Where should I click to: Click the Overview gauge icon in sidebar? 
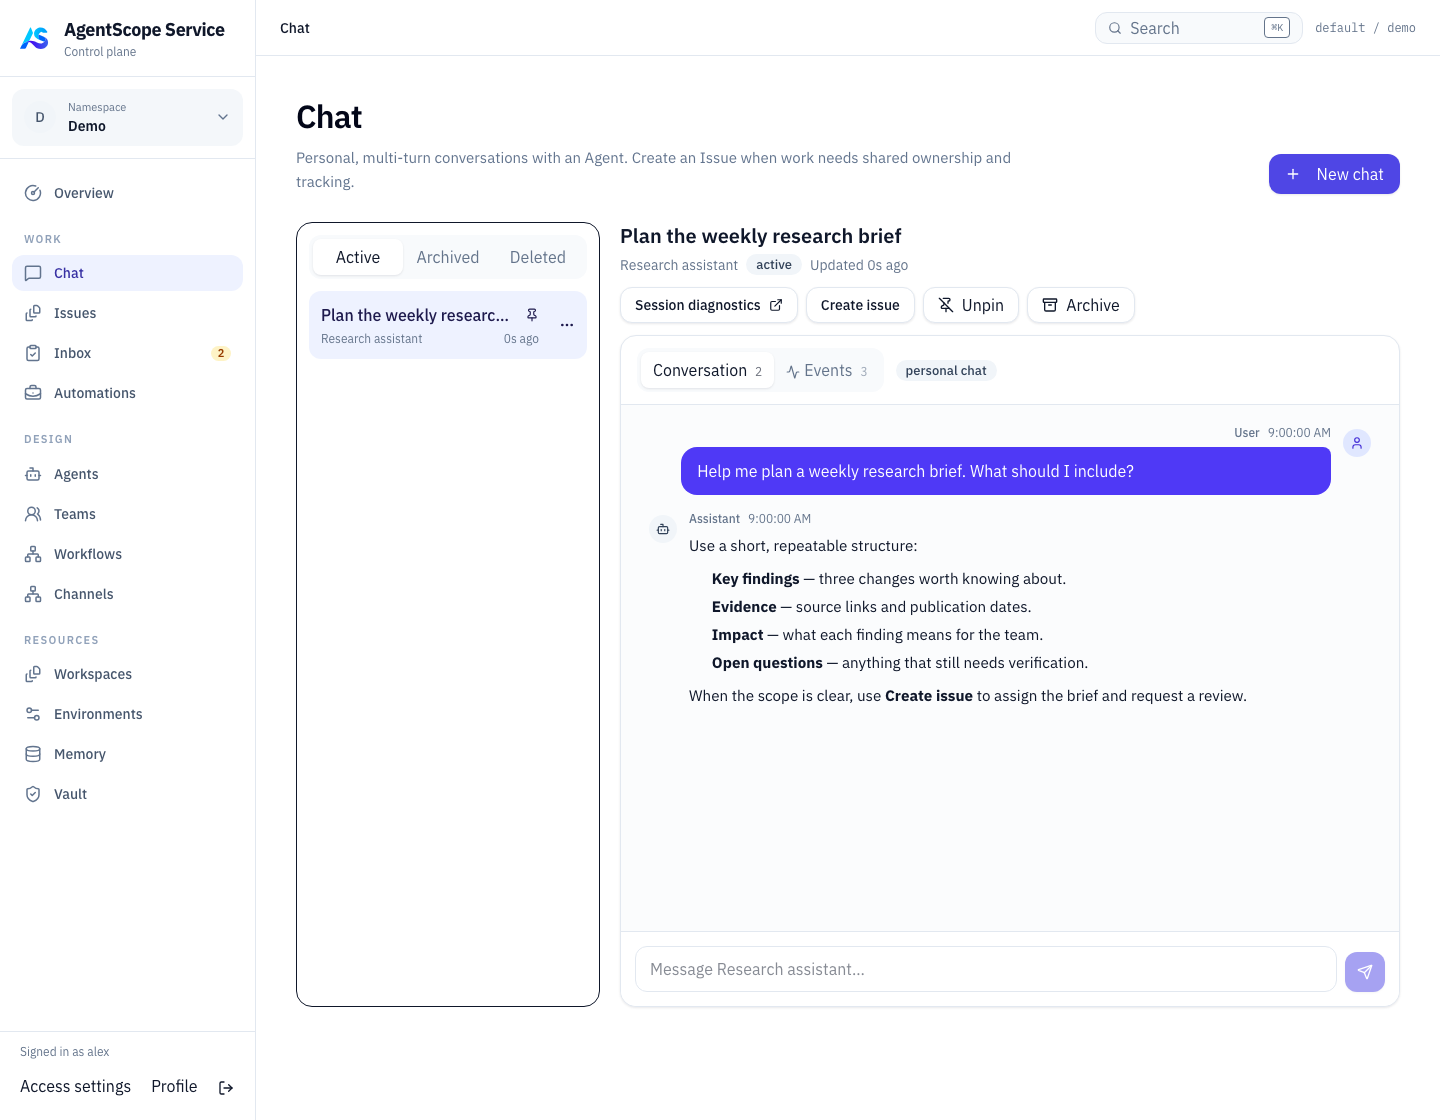pos(33,193)
